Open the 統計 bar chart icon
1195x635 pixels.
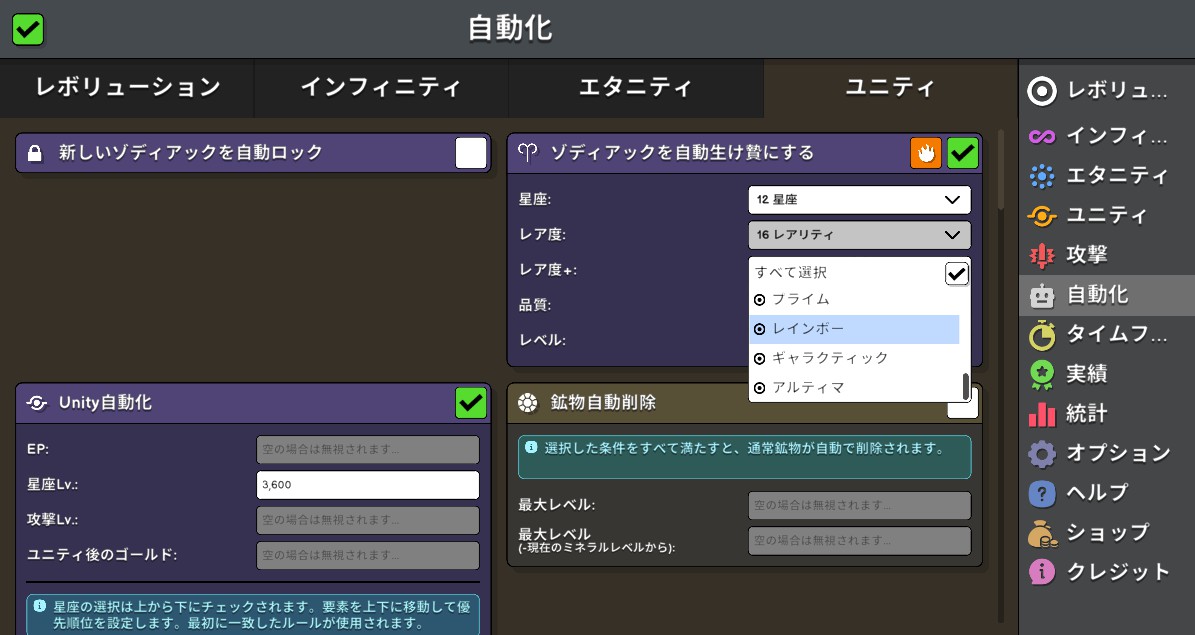click(x=1042, y=414)
